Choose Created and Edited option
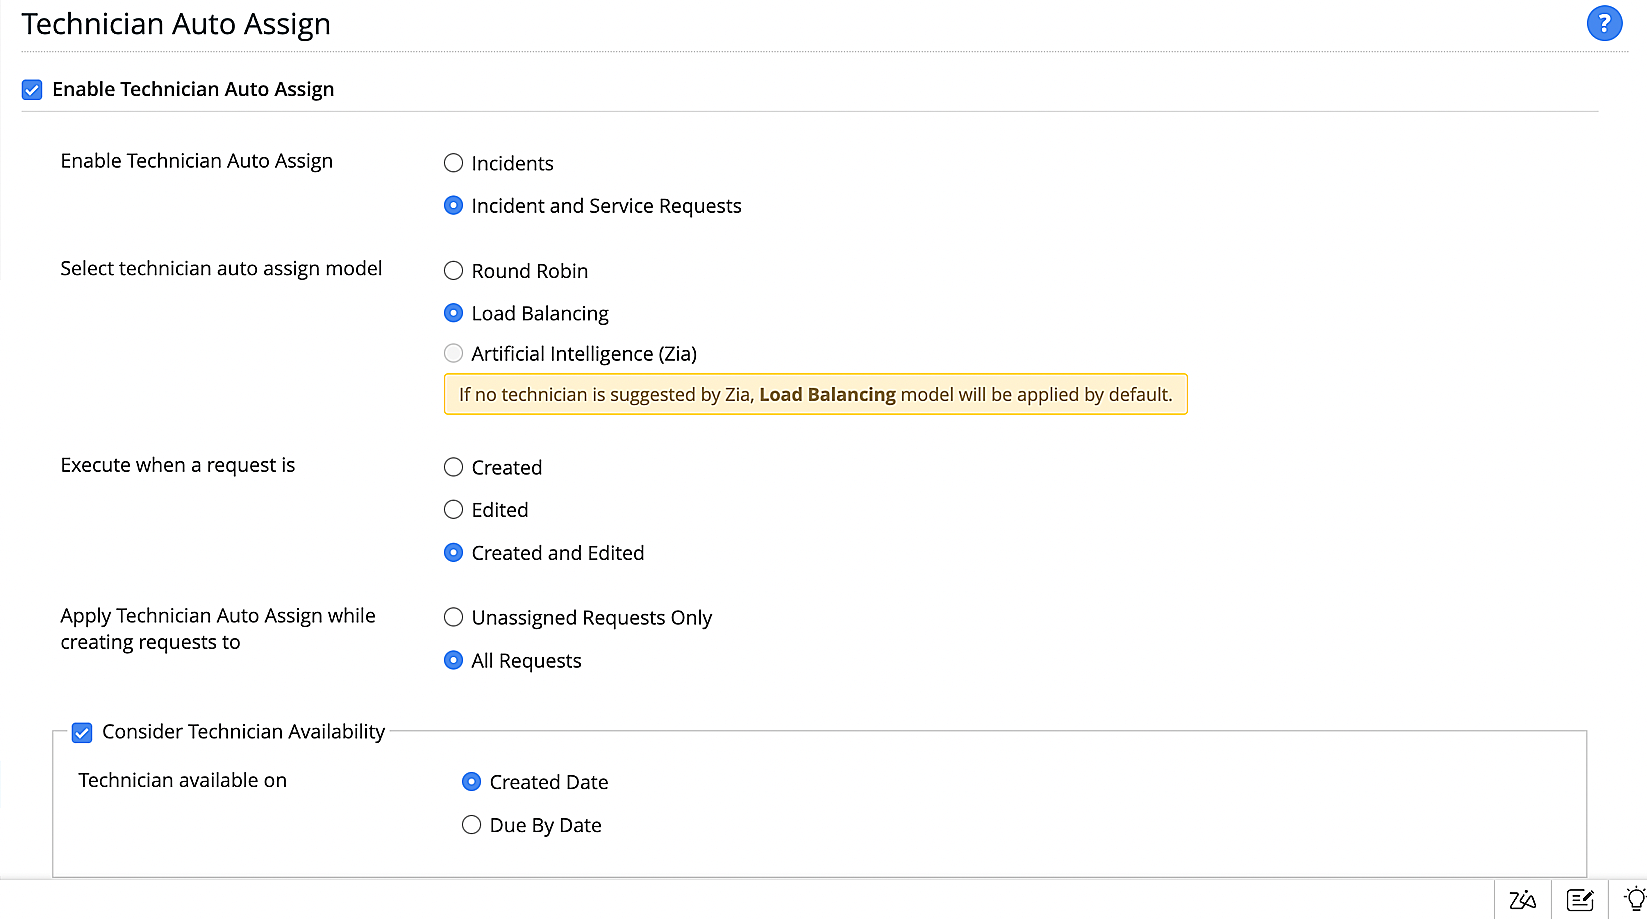This screenshot has height=919, width=1647. 454,553
